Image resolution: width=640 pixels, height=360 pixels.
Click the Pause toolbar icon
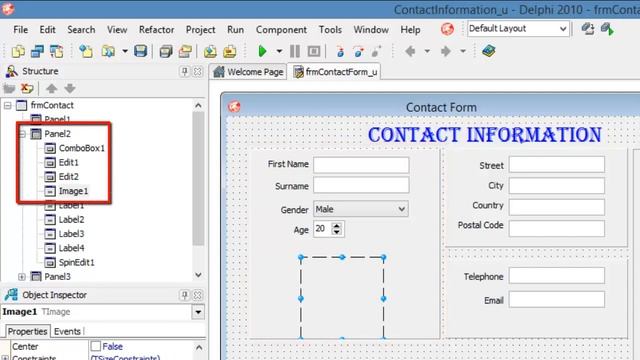tap(295, 51)
